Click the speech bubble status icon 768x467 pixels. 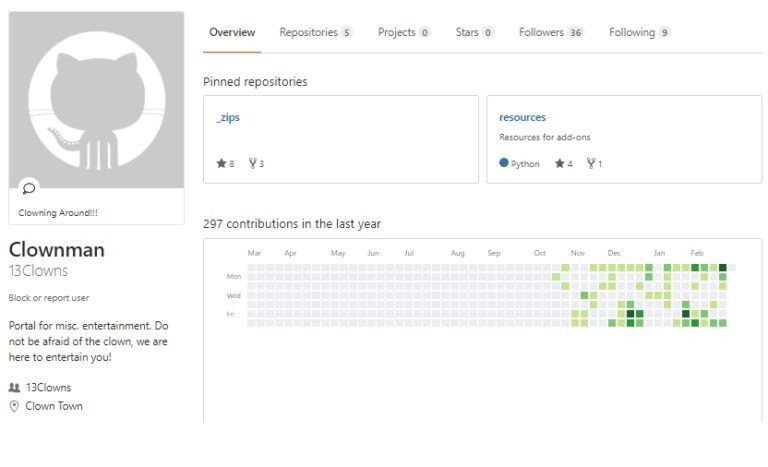click(29, 187)
